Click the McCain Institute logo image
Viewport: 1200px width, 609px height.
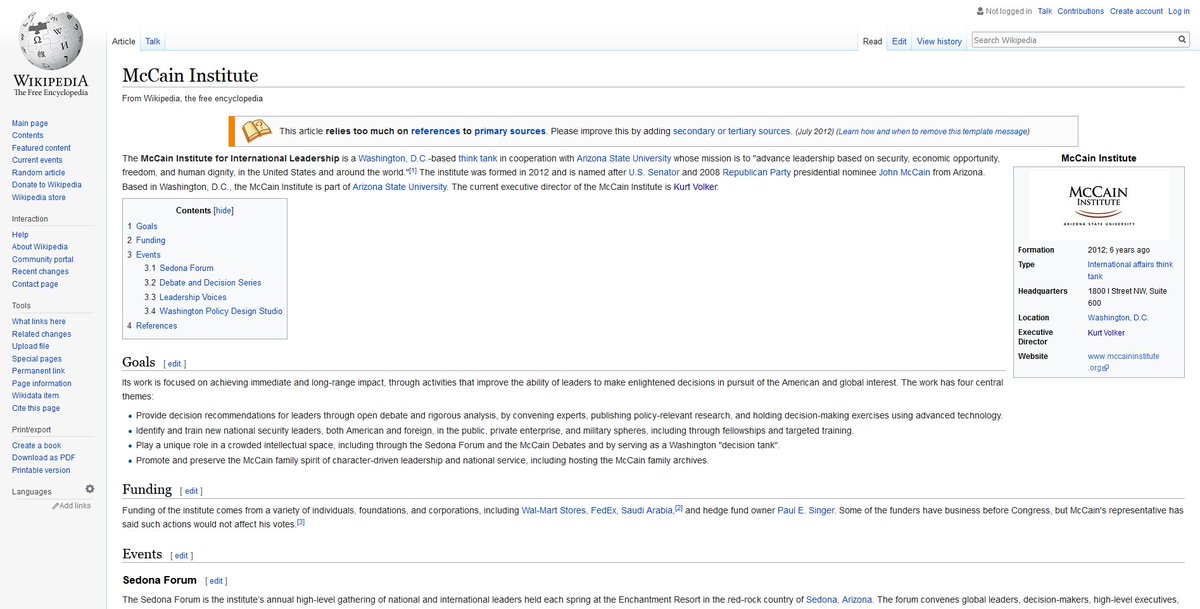1098,203
